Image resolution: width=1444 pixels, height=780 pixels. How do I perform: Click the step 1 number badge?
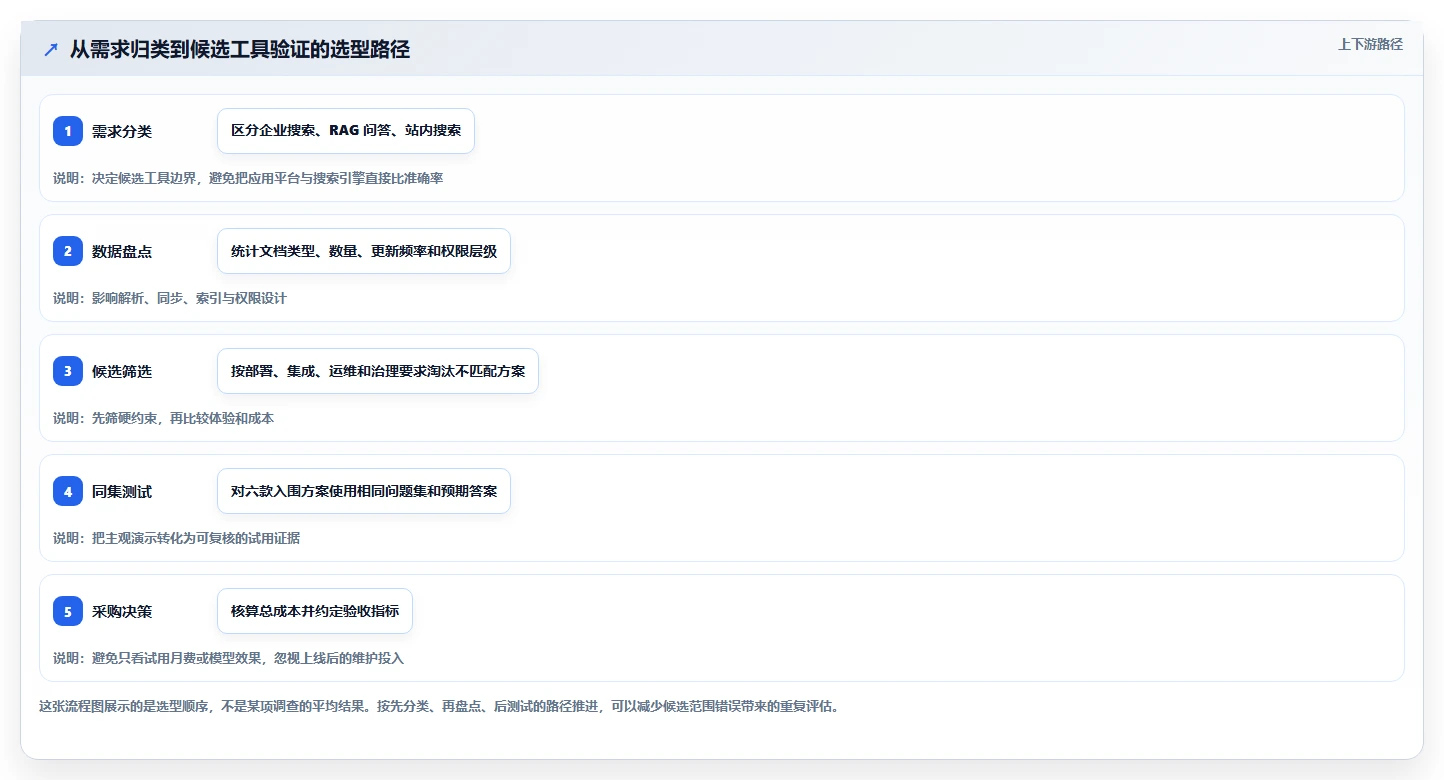(x=68, y=131)
